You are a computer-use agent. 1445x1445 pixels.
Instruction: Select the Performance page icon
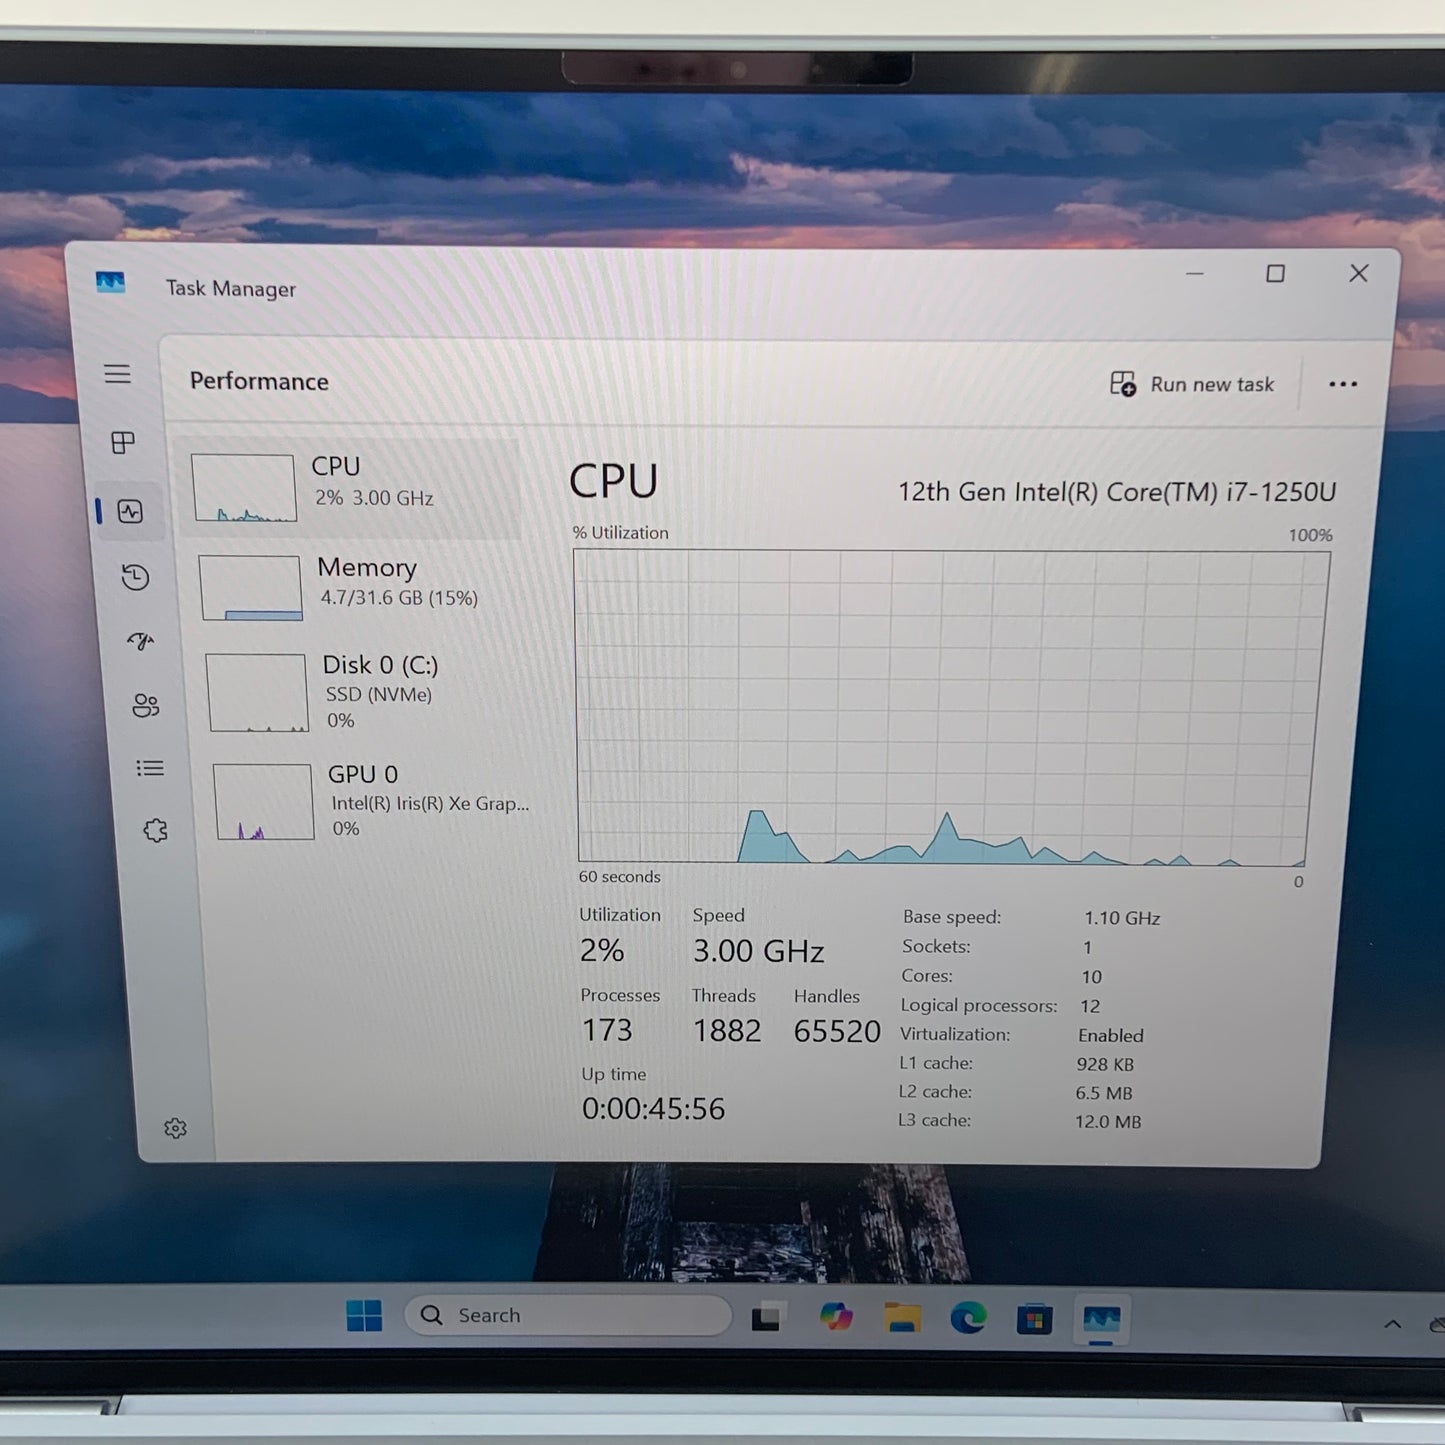[130, 510]
